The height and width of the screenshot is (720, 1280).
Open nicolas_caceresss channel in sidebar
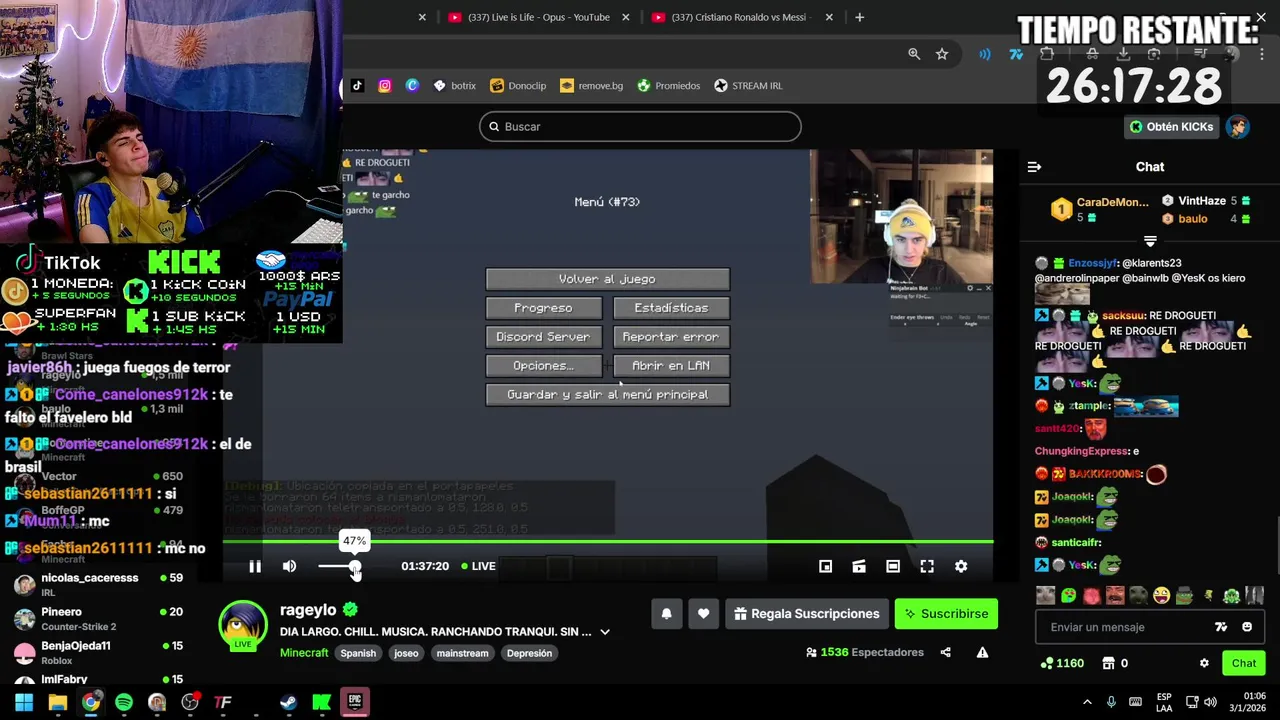[98, 584]
